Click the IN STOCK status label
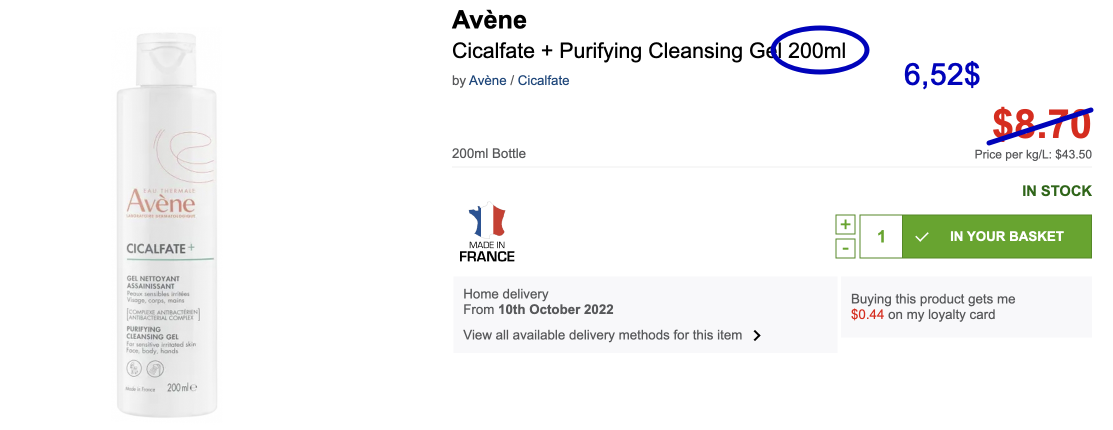1113x430 pixels. [1056, 190]
